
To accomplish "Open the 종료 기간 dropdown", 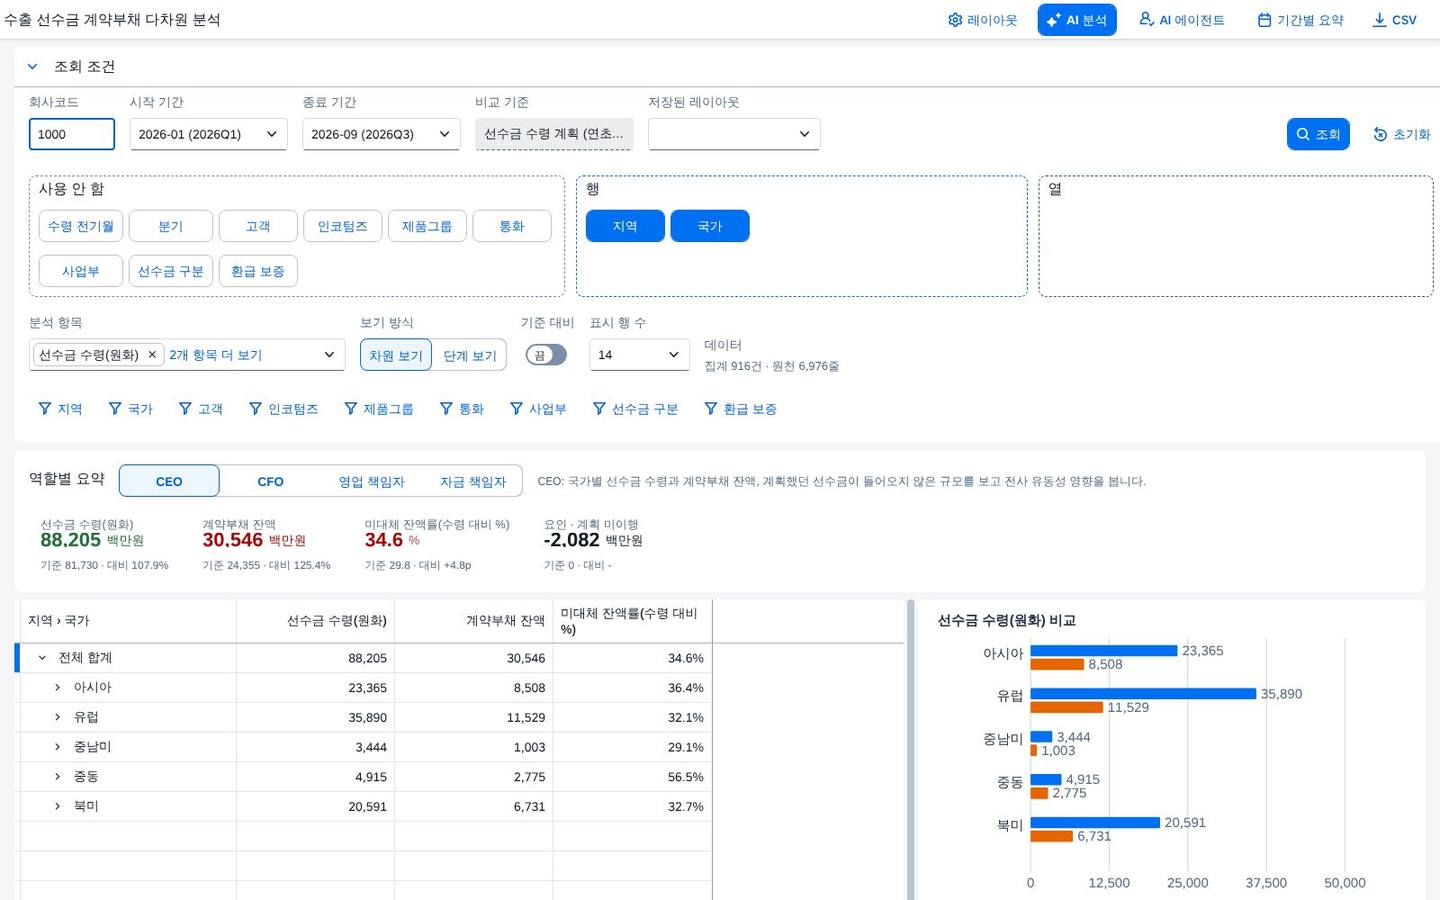I will coord(381,134).
